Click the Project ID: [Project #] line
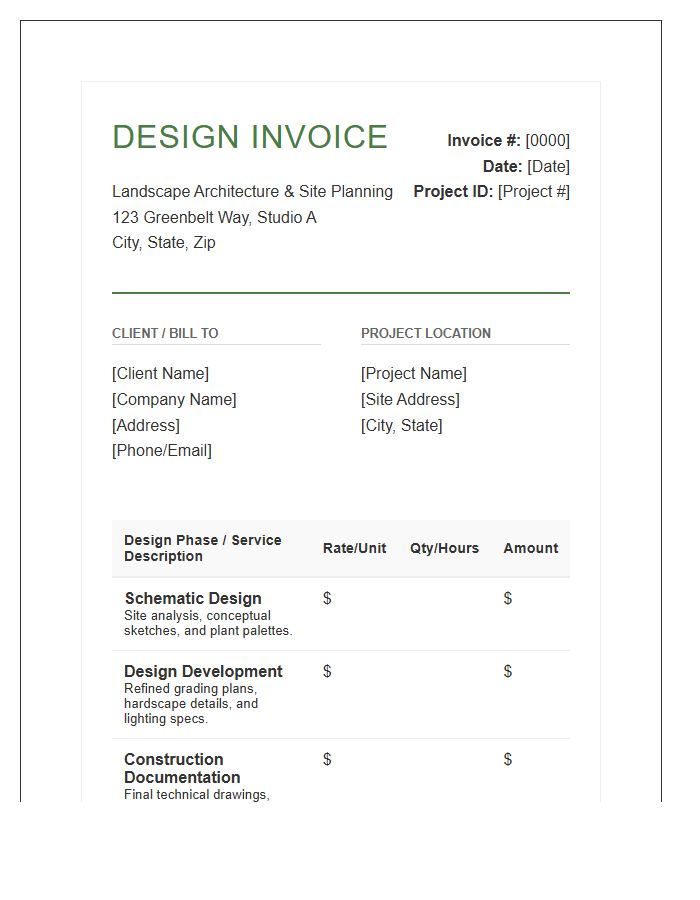Viewport: 700px width, 900px height. [x=491, y=192]
